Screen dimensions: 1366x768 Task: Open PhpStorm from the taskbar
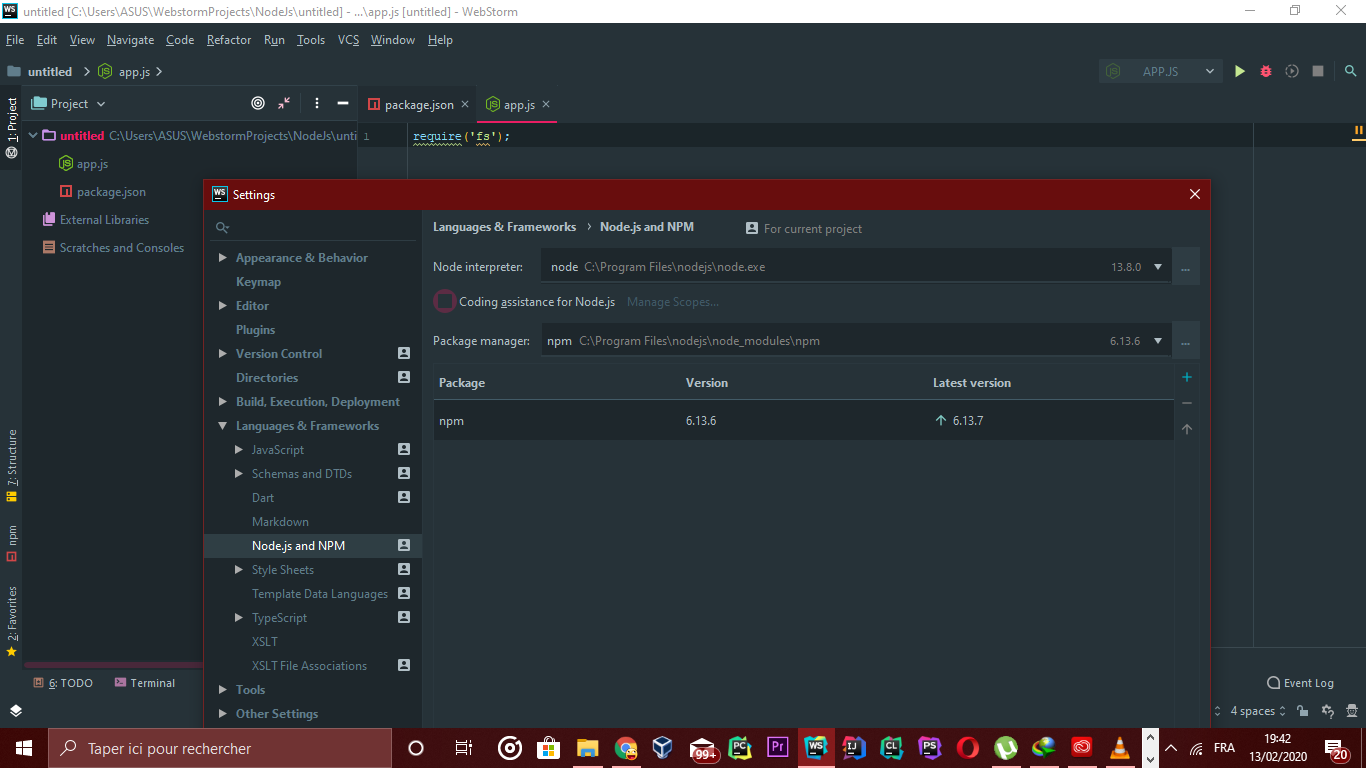(930, 748)
